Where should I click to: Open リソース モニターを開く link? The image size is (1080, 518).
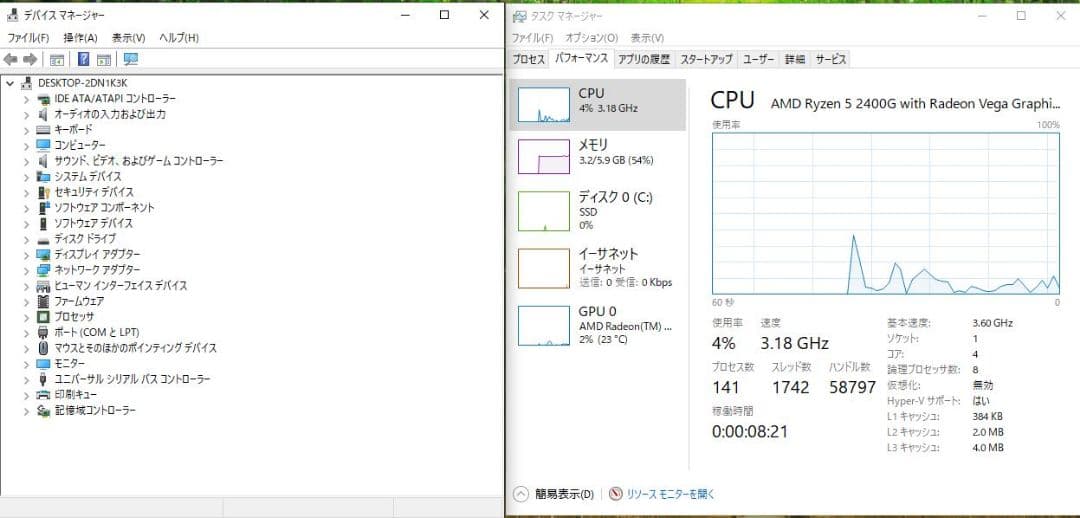671,494
